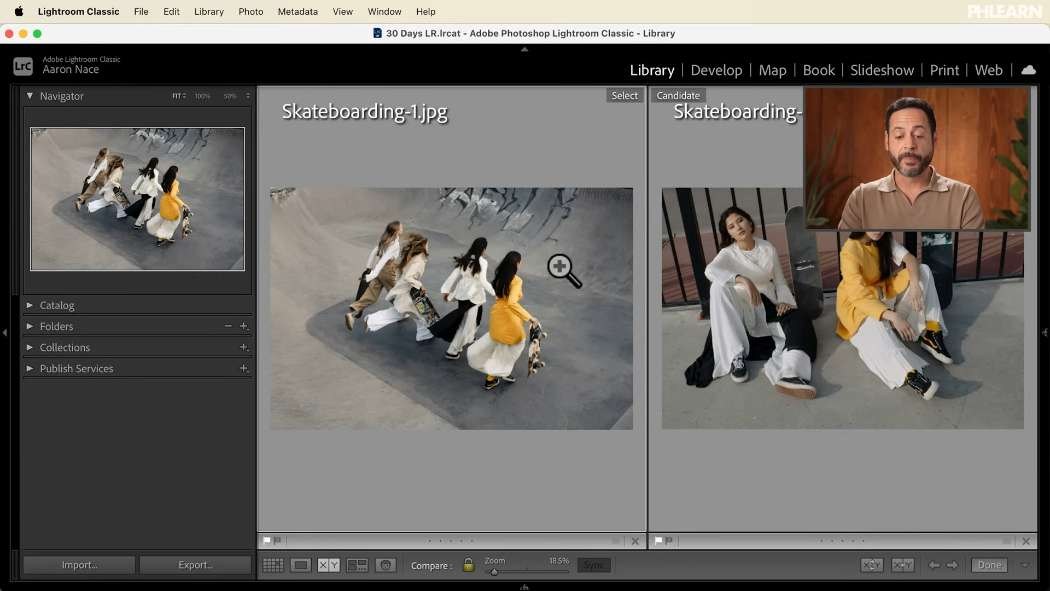Click the Zoom value 18.5%
The image size is (1050, 591).
(x=558, y=561)
